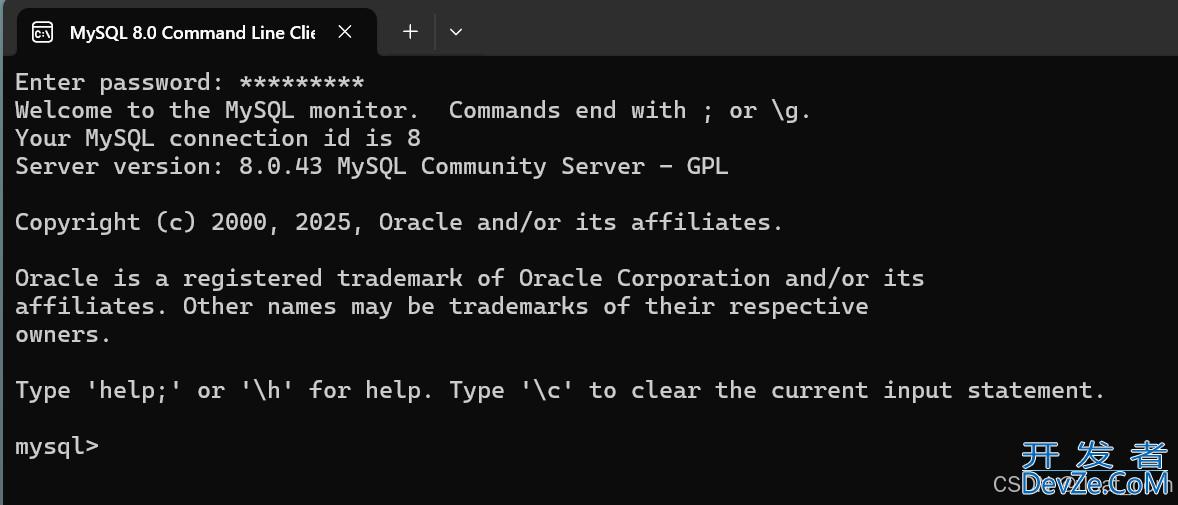This screenshot has height=505, width=1178.
Task: Click the blue 开发者 watermark logo
Action: [x=1094, y=456]
